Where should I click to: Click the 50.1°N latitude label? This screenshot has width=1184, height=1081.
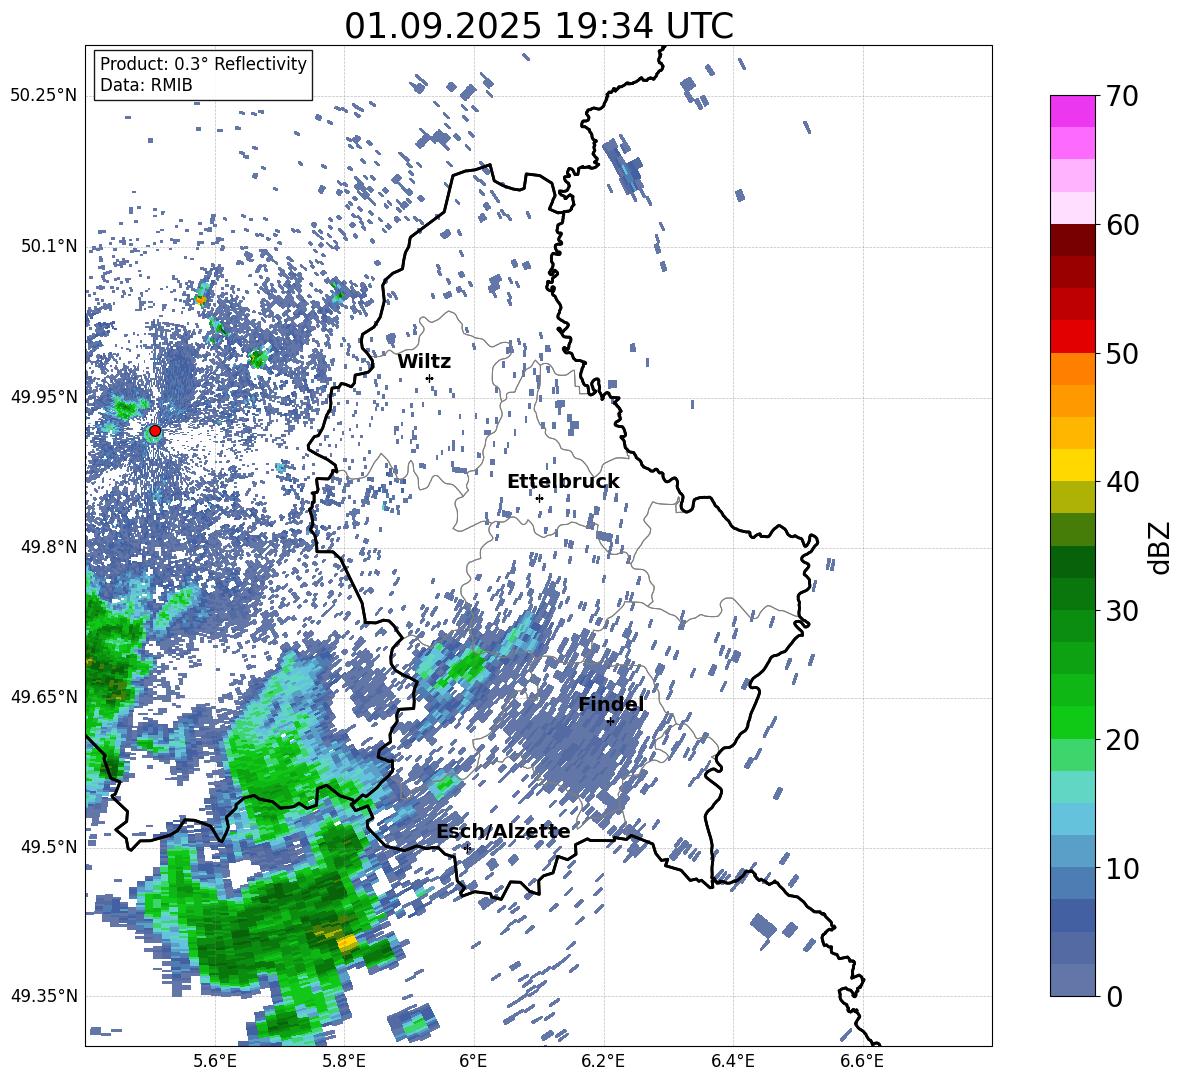click(50, 245)
